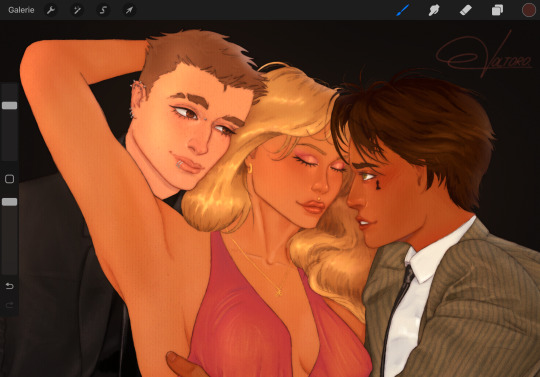
Task: Select the Smudge finger tool
Action: coord(434,10)
